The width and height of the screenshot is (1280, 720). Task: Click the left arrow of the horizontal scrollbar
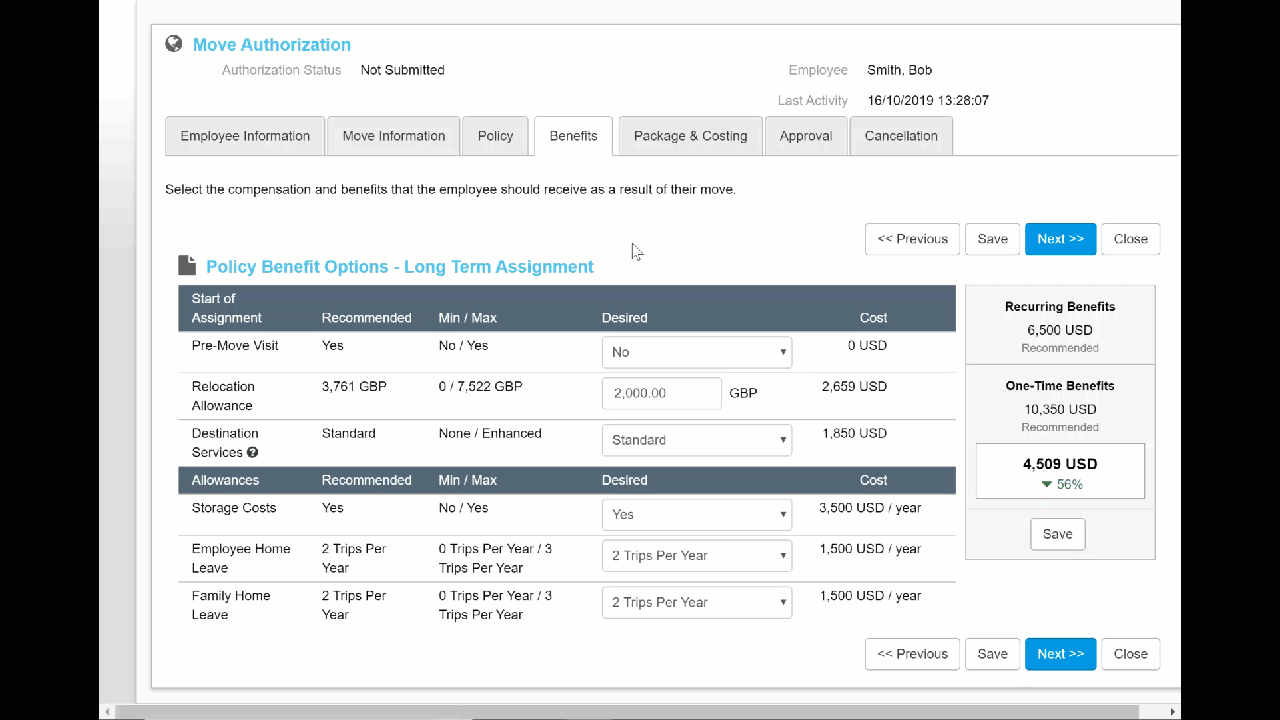tap(106, 712)
